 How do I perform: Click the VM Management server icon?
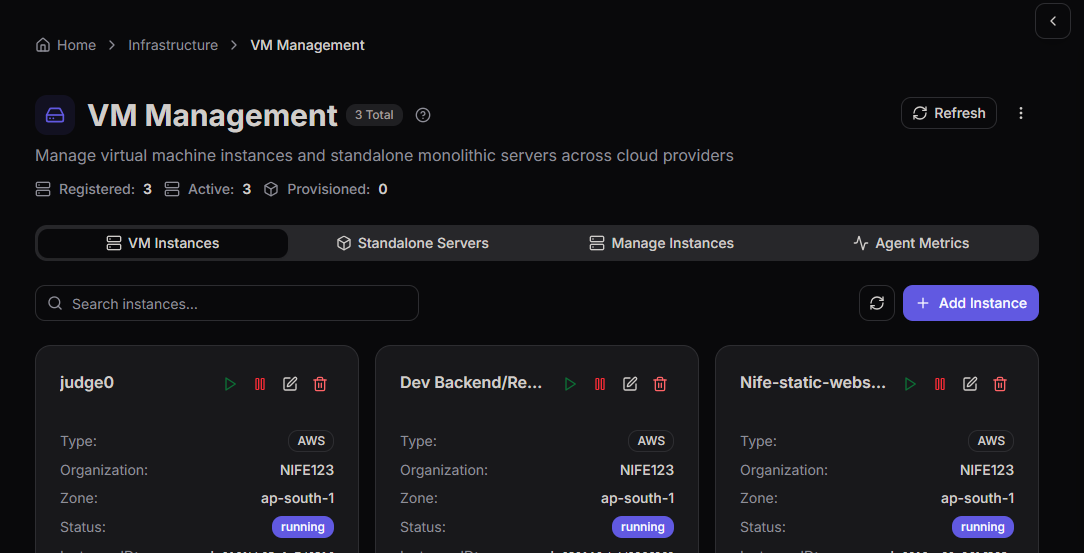click(55, 115)
